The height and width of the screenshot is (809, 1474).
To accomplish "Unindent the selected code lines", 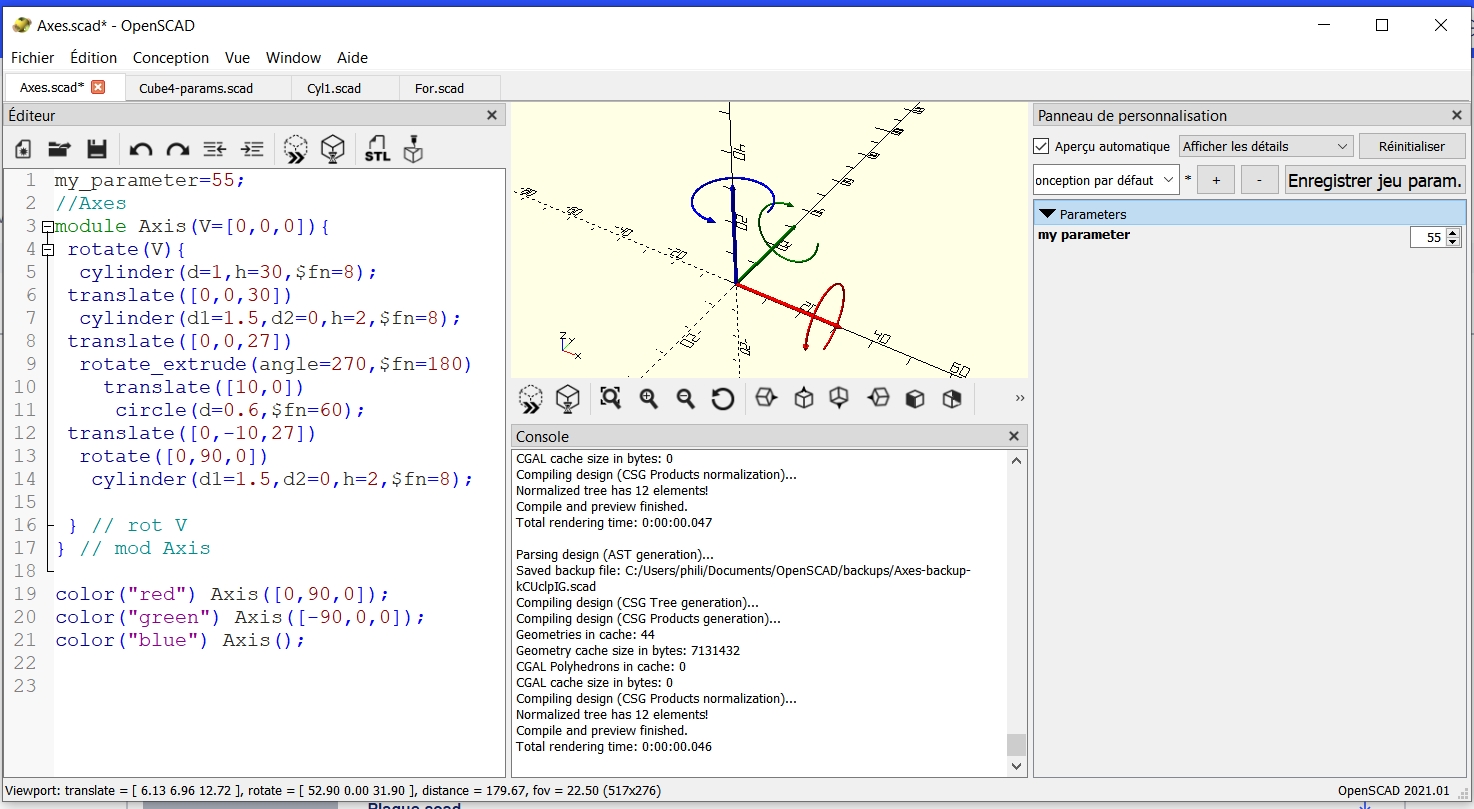I will (215, 149).
